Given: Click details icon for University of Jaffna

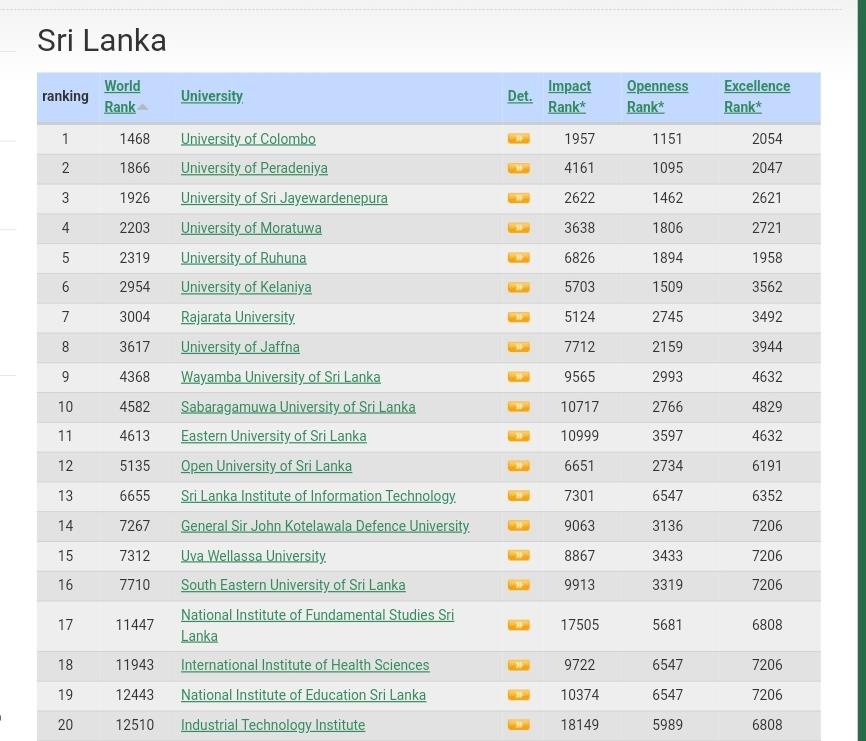Looking at the screenshot, I should click(518, 347).
